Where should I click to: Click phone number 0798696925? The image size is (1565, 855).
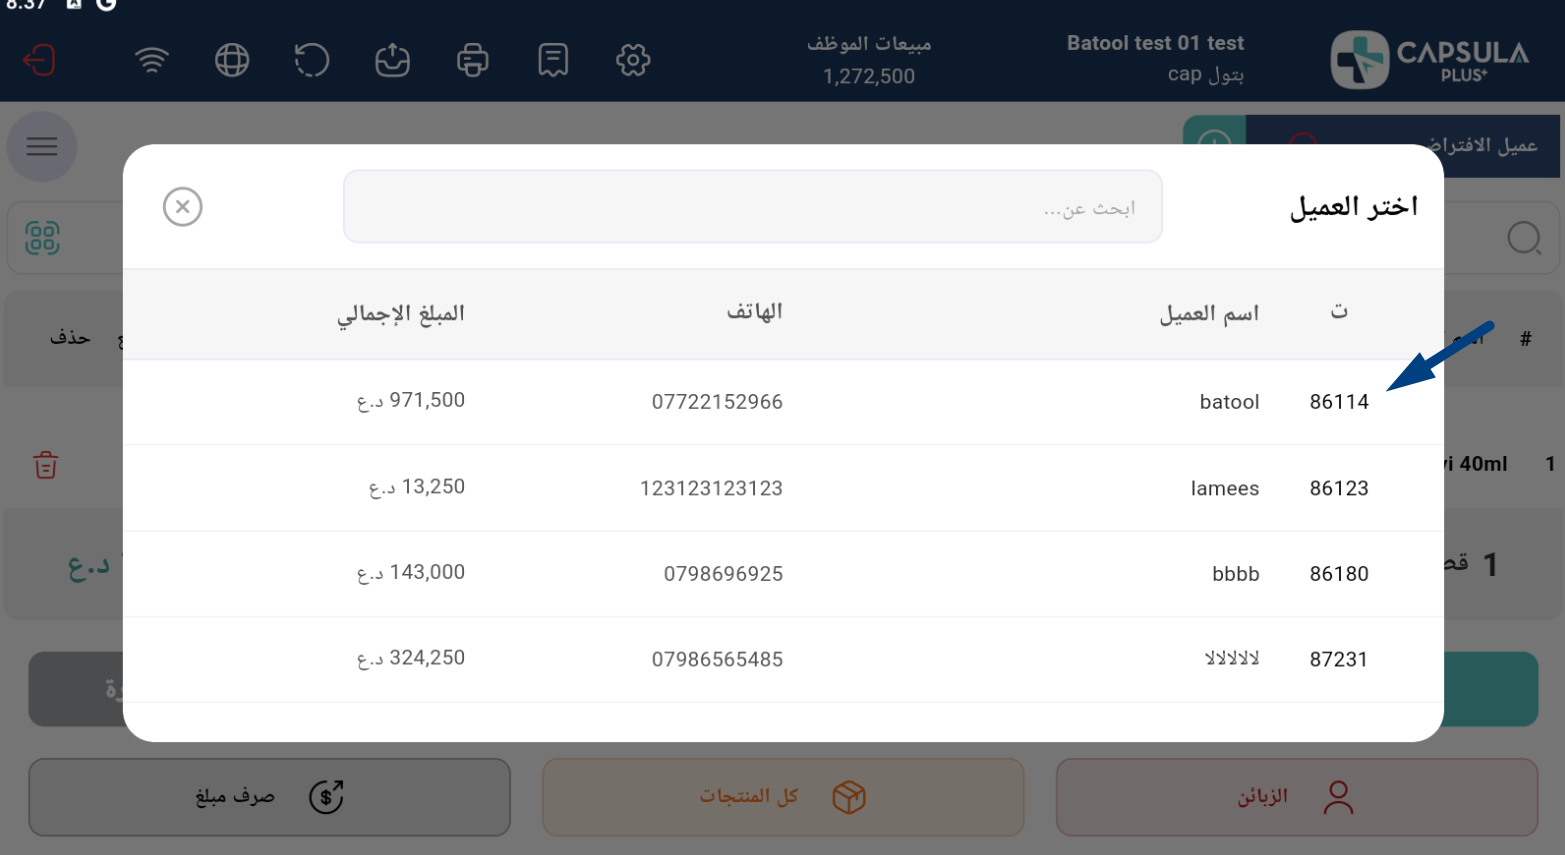coord(723,574)
